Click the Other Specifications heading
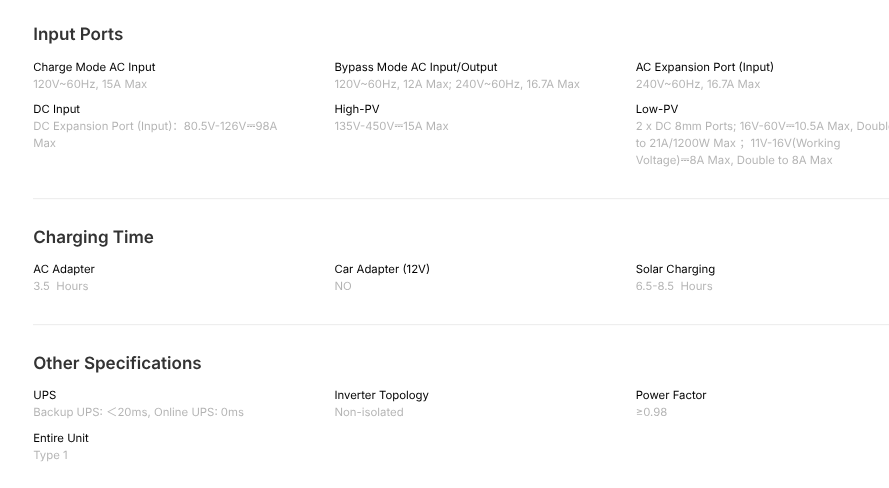The image size is (889, 488). point(117,363)
